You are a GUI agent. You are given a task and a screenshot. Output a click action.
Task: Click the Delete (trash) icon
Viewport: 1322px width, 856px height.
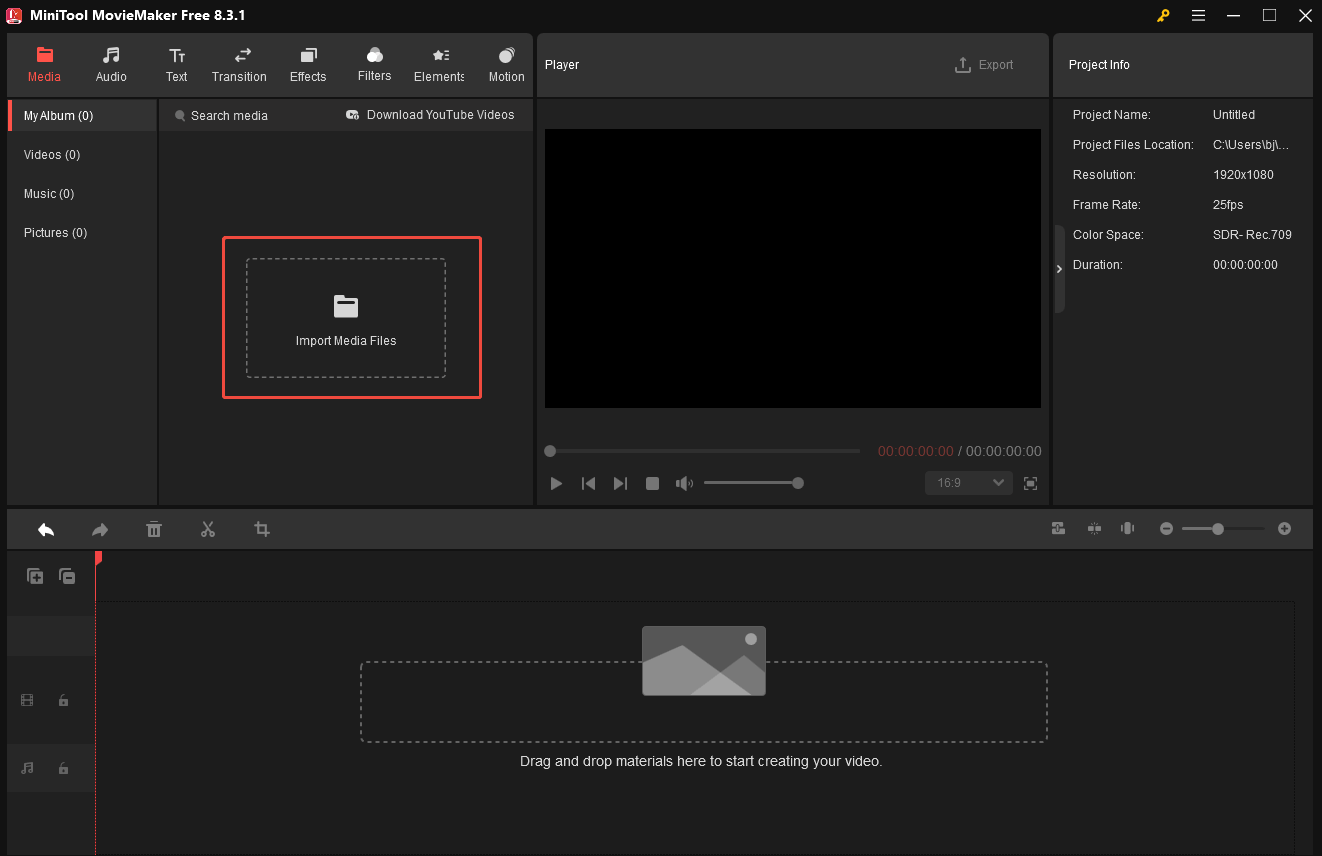coord(154,529)
